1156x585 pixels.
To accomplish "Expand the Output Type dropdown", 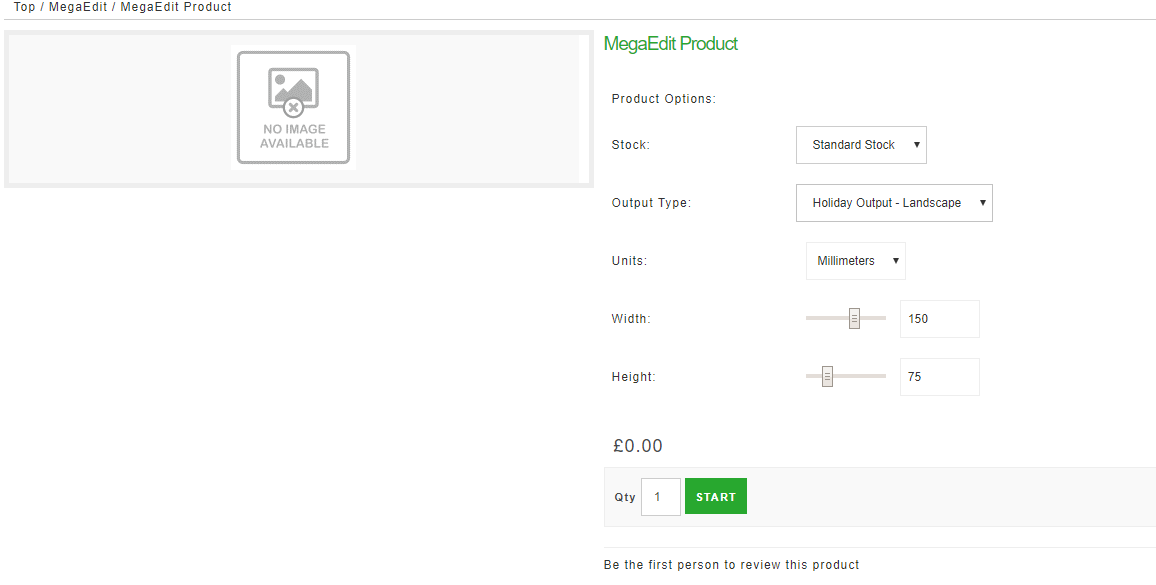I will 894,203.
